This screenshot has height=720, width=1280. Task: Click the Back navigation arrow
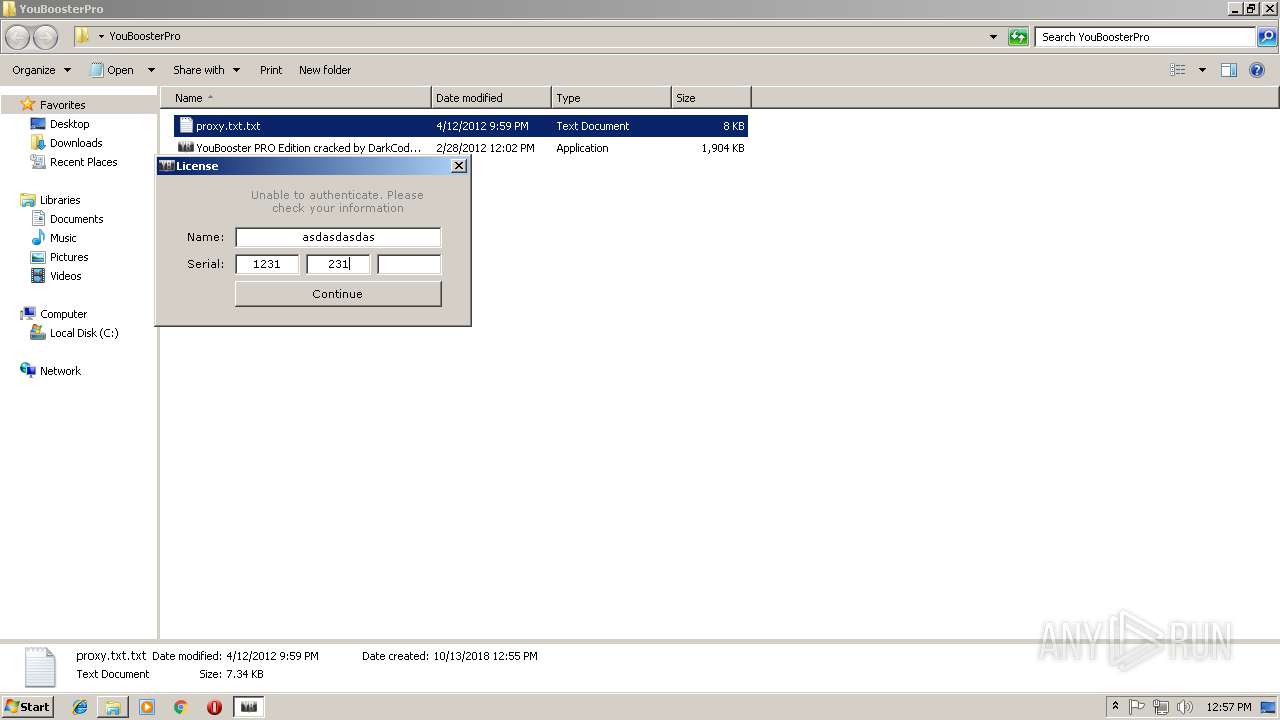[17, 37]
